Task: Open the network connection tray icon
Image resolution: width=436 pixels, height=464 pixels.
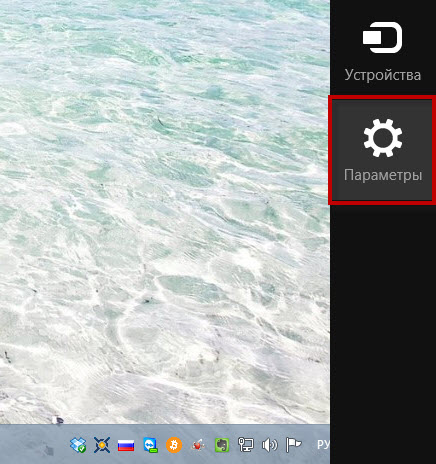Action: pyautogui.click(x=246, y=445)
